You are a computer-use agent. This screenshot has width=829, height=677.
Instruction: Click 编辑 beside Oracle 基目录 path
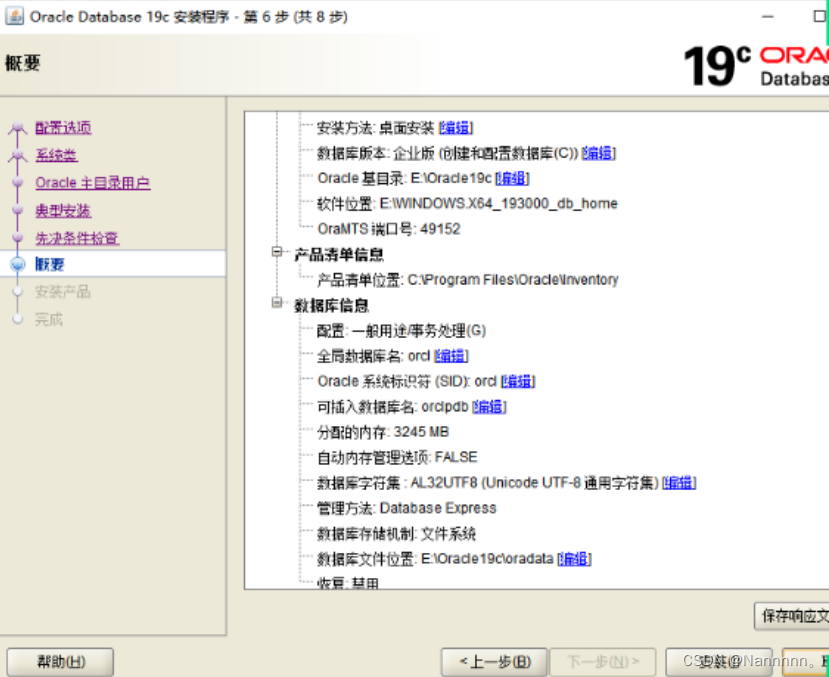pos(511,177)
